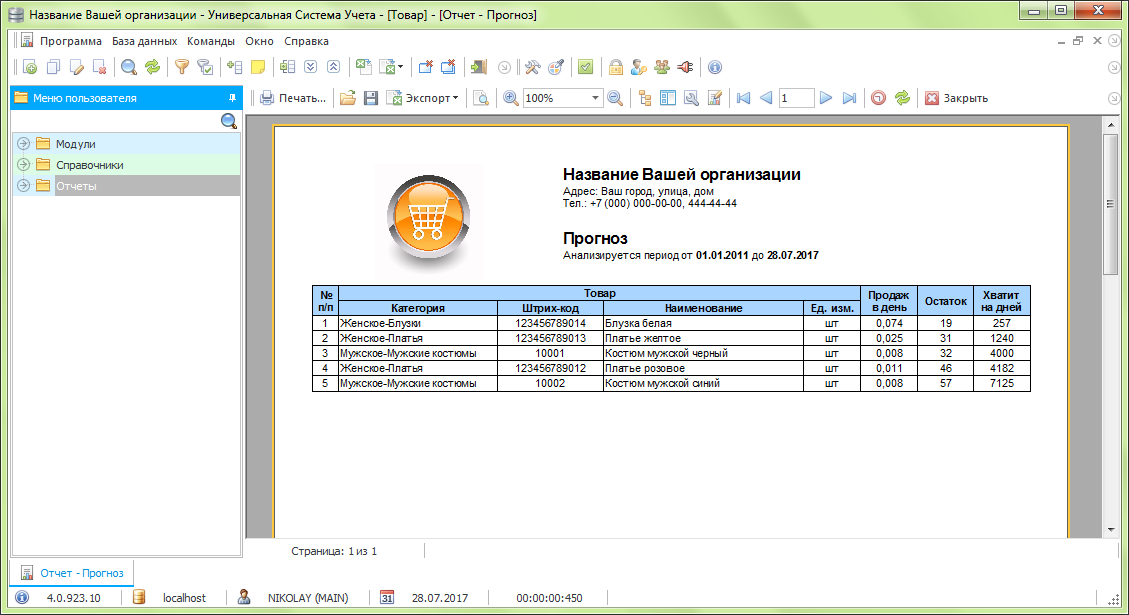The image size is (1129, 615).
Task: Click the scrollbar down arrow
Action: [1110, 529]
